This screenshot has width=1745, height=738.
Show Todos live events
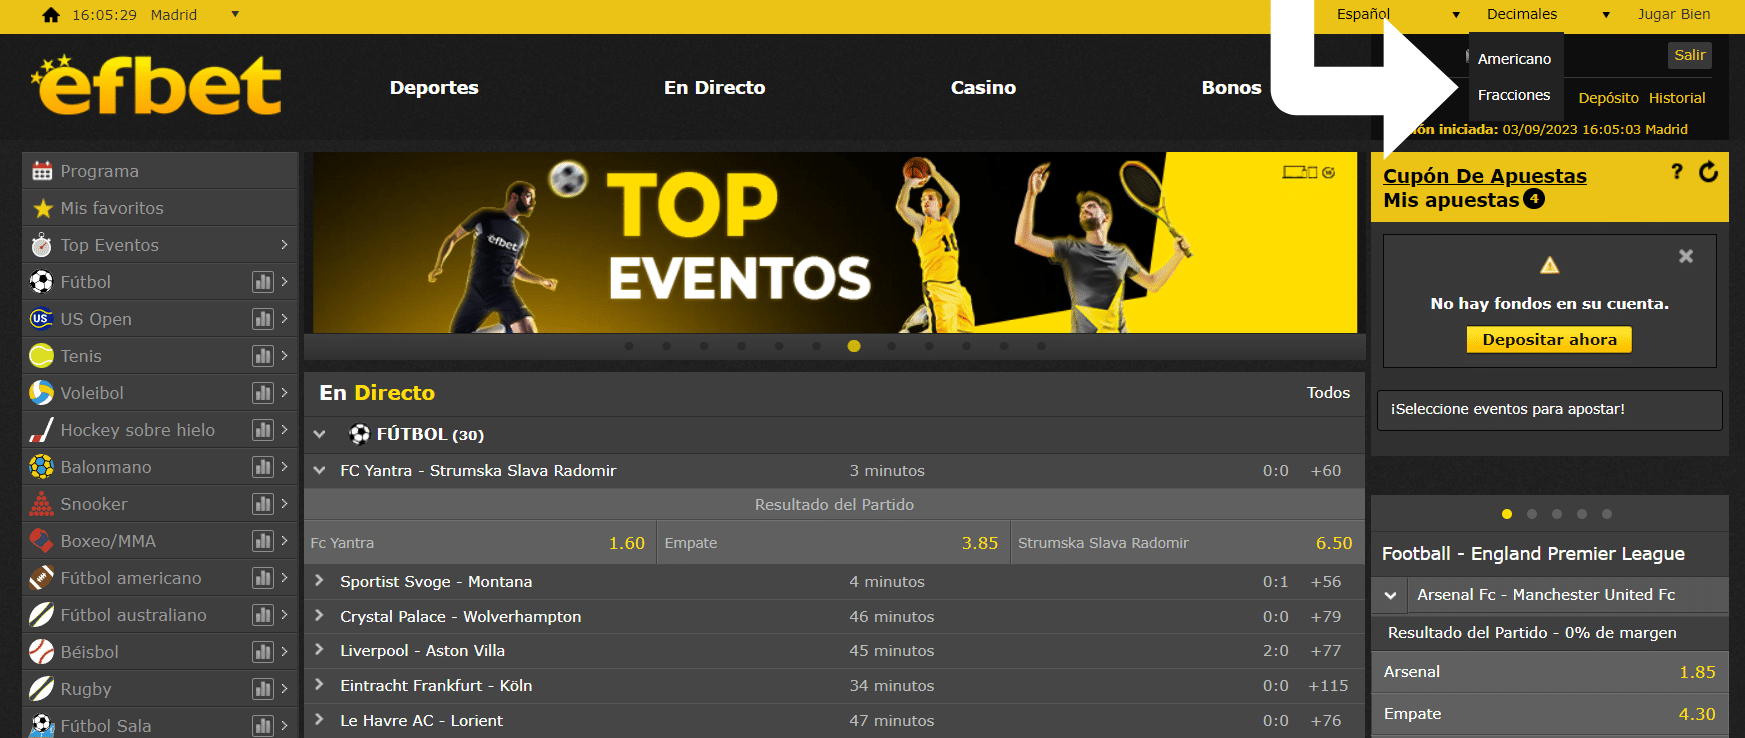point(1328,393)
